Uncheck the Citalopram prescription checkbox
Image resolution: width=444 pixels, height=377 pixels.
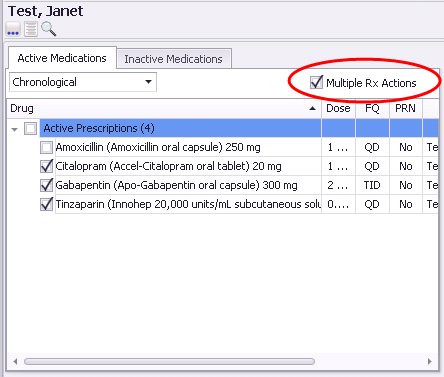click(x=46, y=166)
